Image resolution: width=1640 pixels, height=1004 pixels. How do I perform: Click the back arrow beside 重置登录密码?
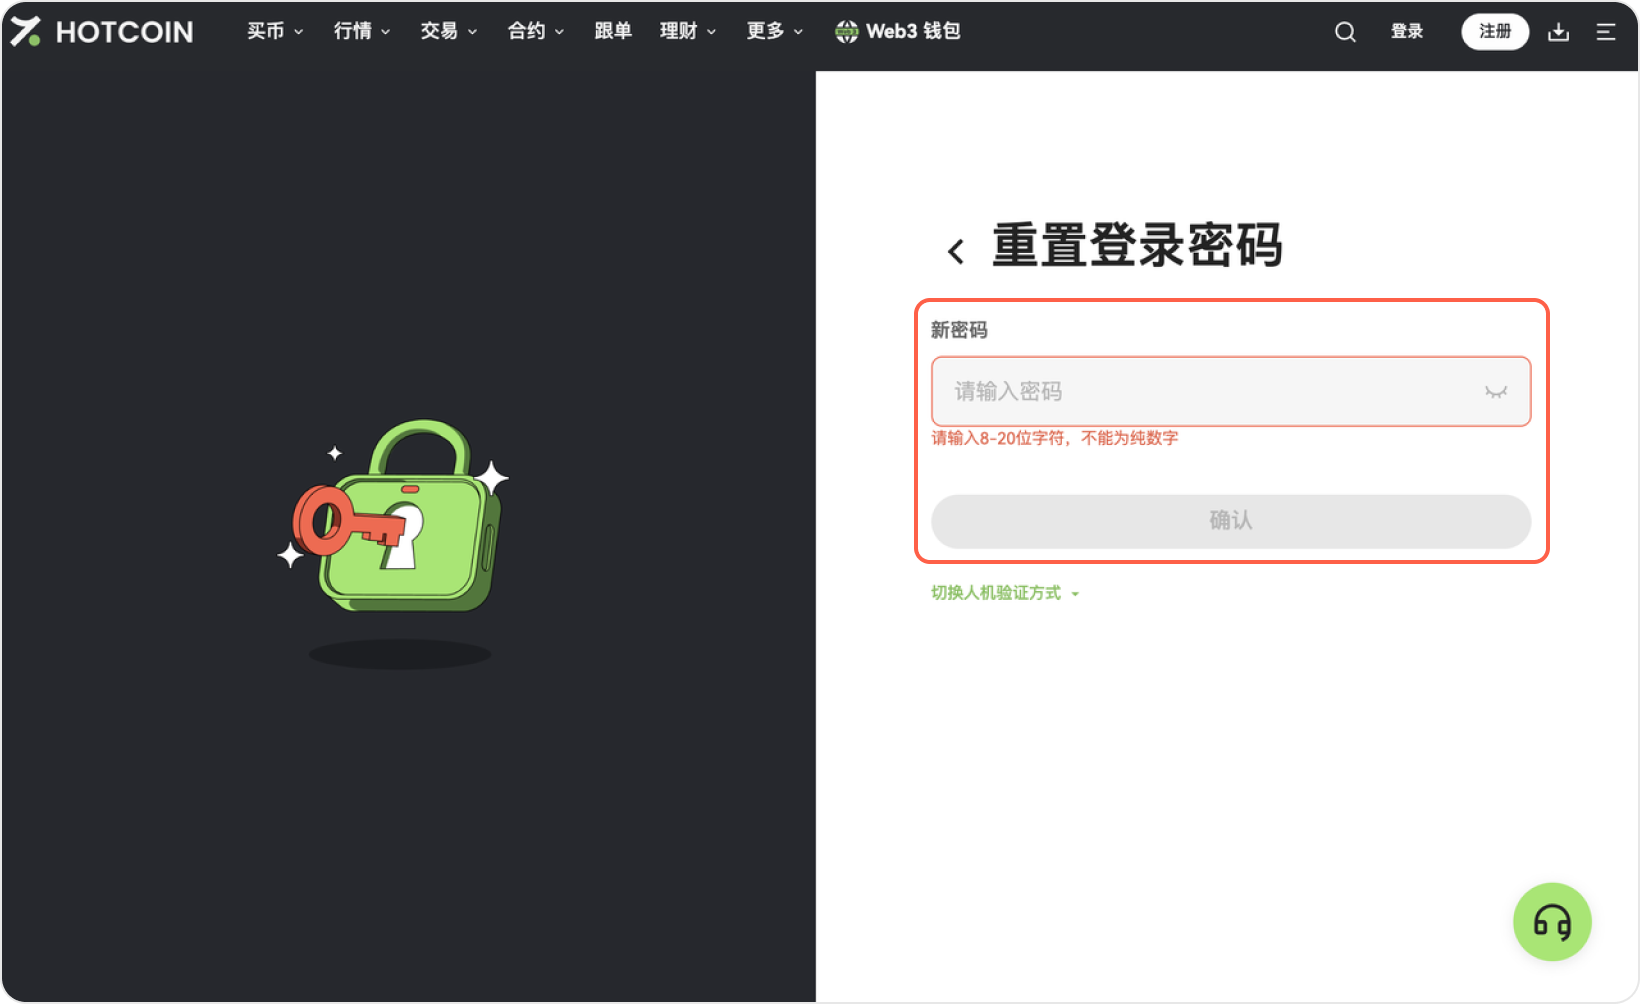pyautogui.click(x=956, y=251)
